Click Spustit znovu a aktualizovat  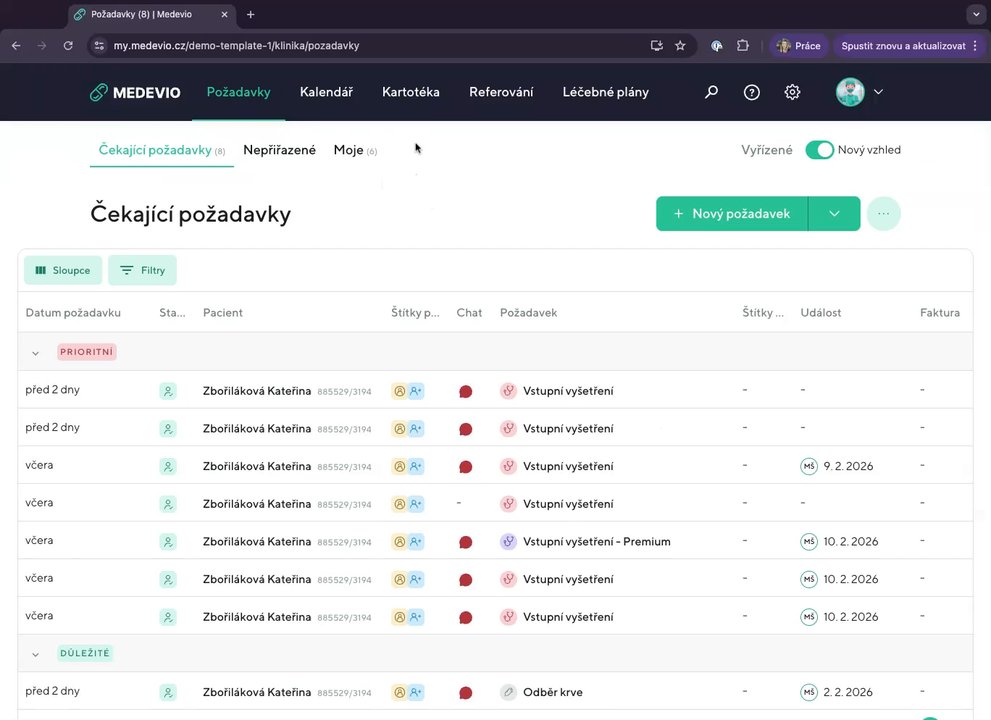pyautogui.click(x=909, y=46)
